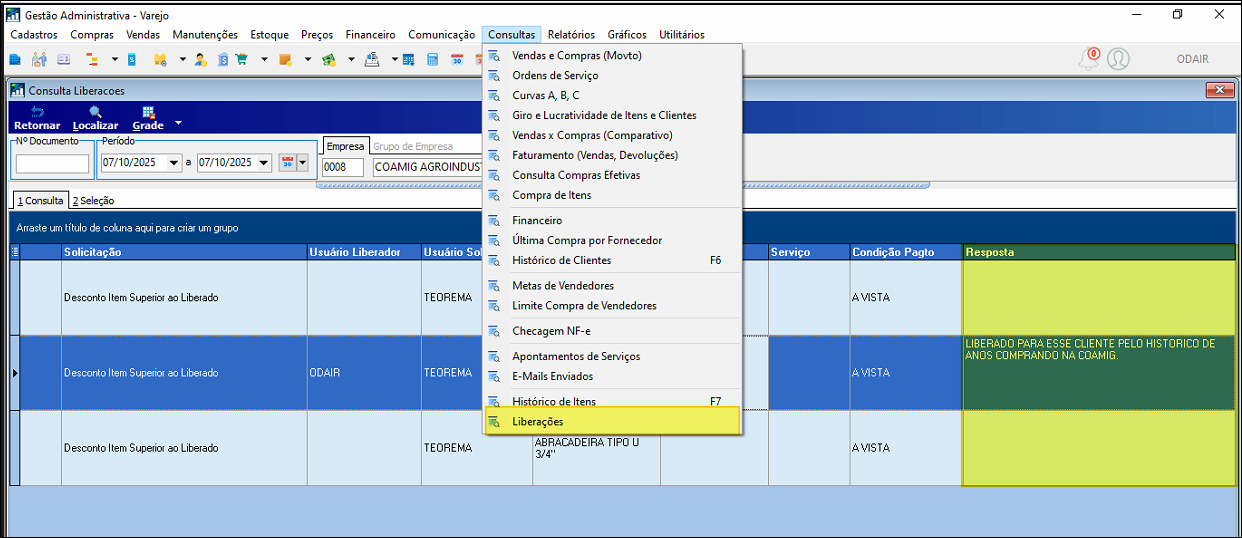The height and width of the screenshot is (538, 1242).
Task: Open the Relatórios menu
Action: (x=571, y=35)
